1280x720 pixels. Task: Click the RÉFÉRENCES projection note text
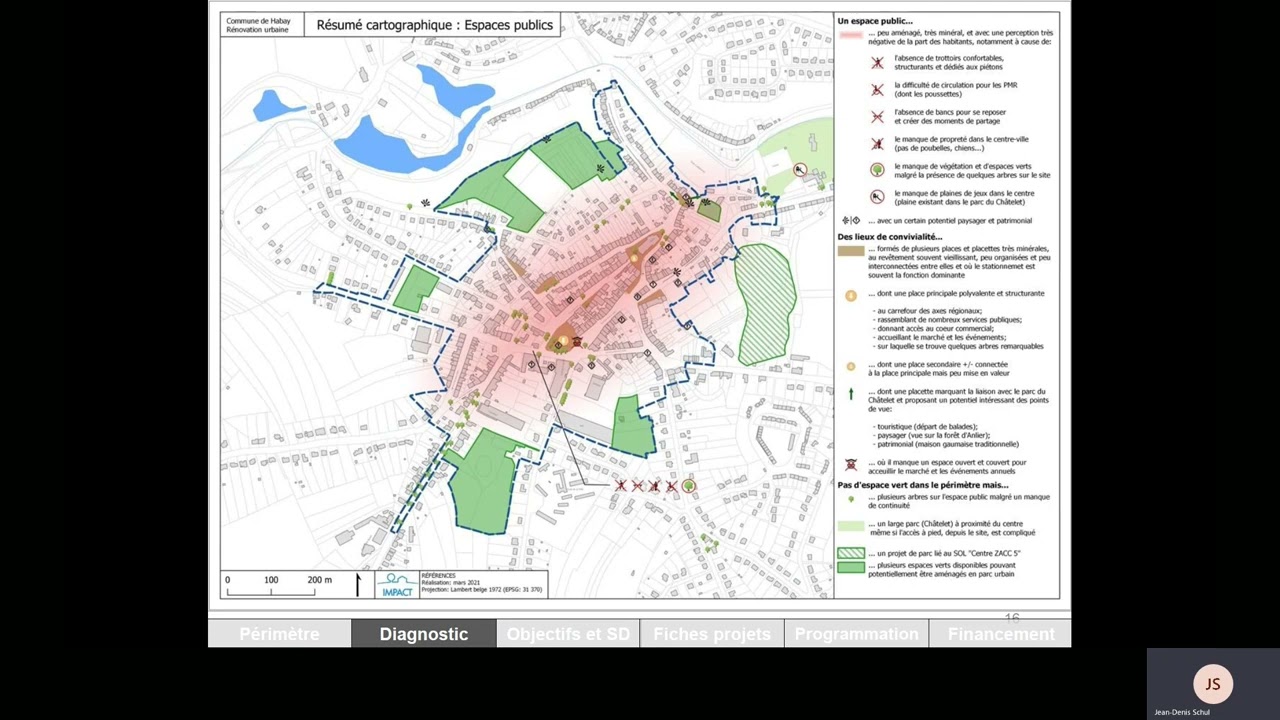coord(482,583)
